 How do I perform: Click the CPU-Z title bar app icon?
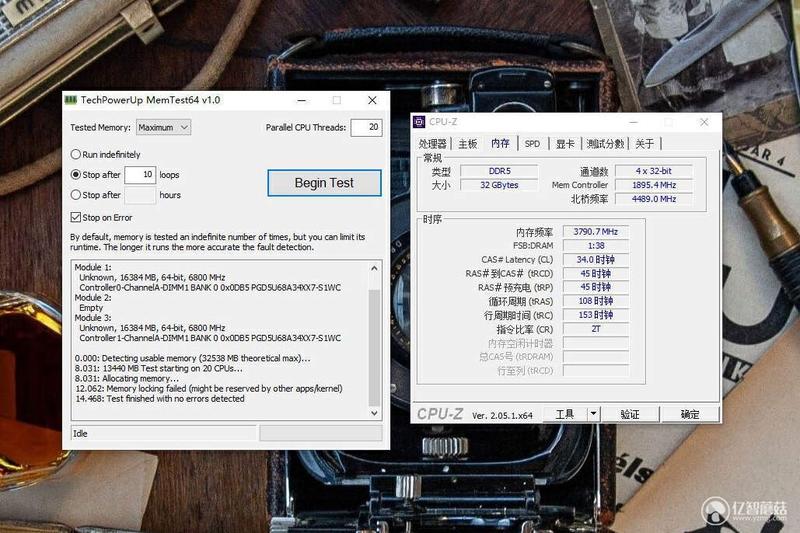(x=419, y=122)
